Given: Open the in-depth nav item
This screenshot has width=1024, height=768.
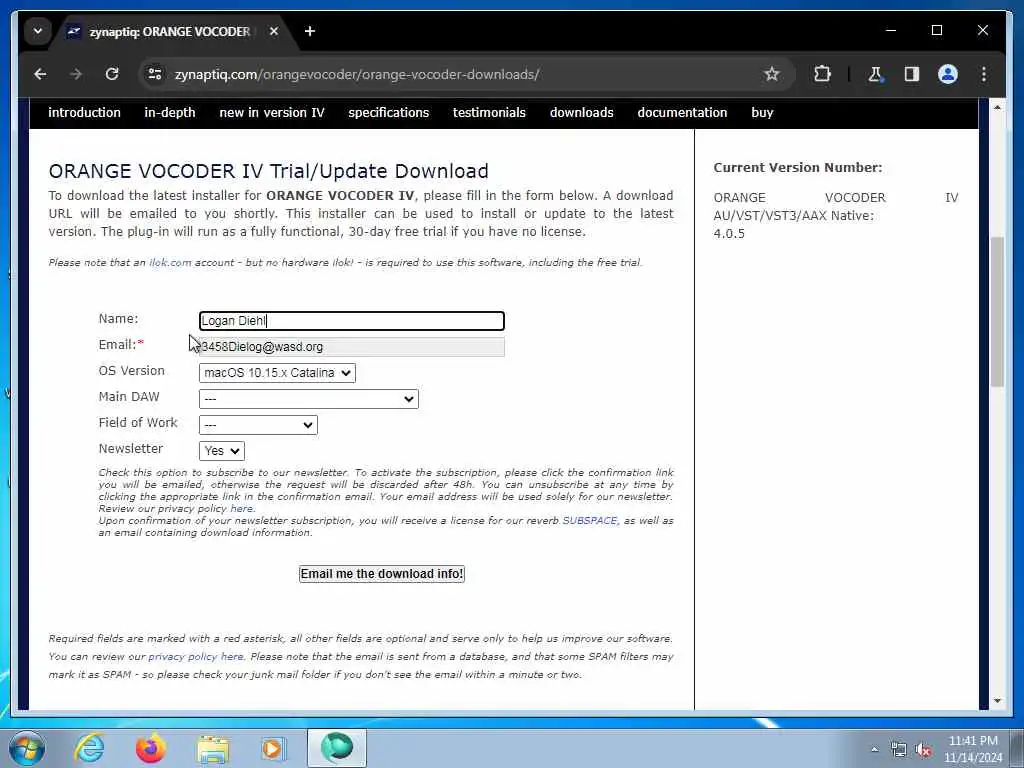Looking at the screenshot, I should click(170, 112).
